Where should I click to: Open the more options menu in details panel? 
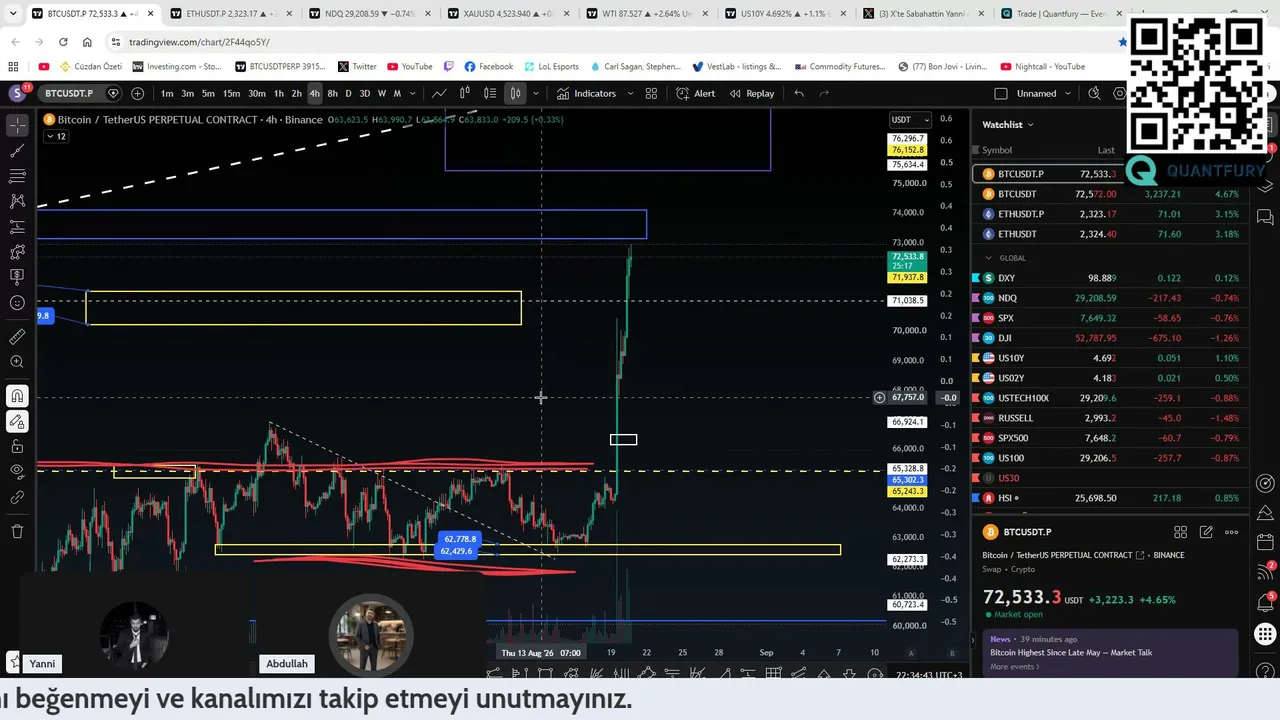(1232, 532)
